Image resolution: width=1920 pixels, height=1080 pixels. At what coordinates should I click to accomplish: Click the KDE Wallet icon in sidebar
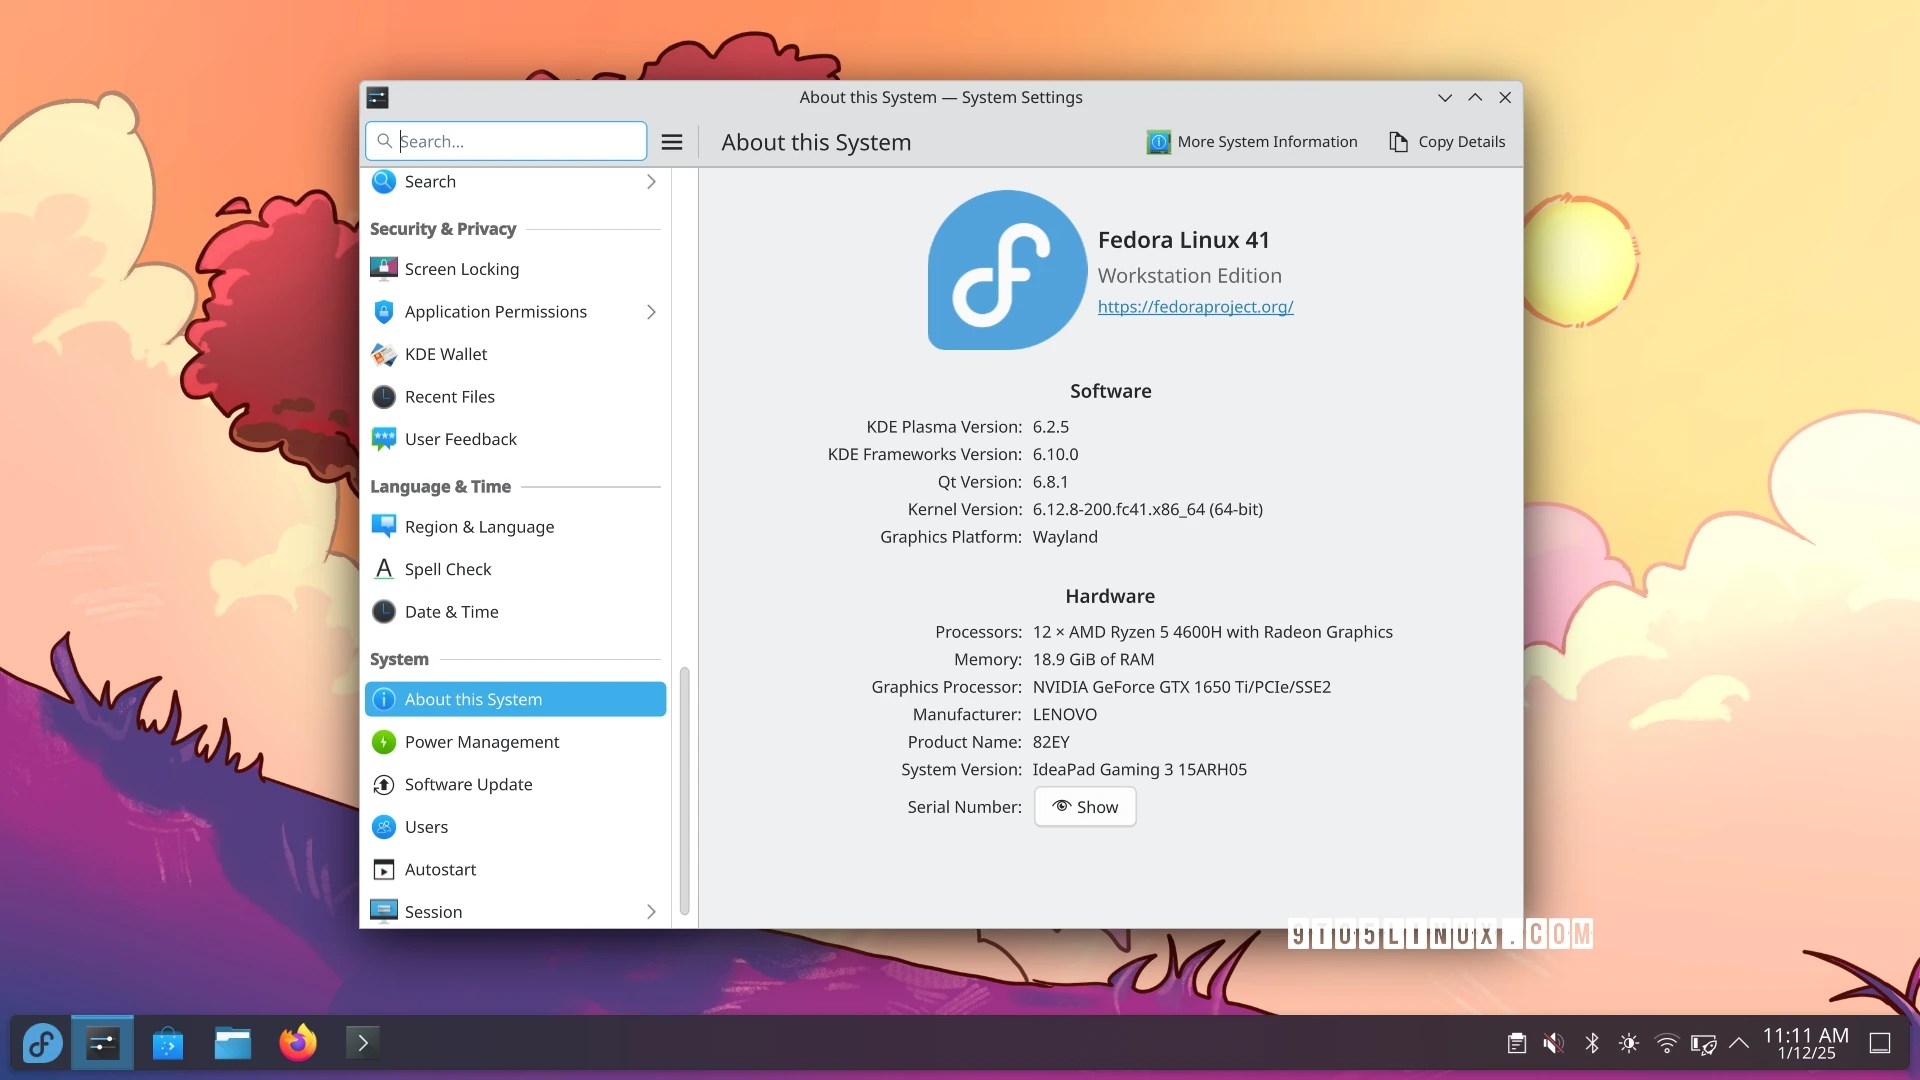384,354
